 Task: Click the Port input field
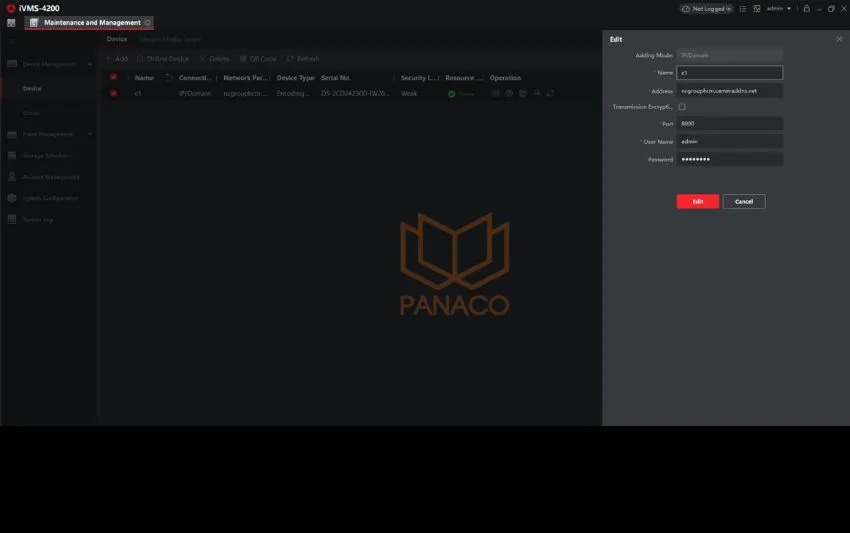coord(729,124)
